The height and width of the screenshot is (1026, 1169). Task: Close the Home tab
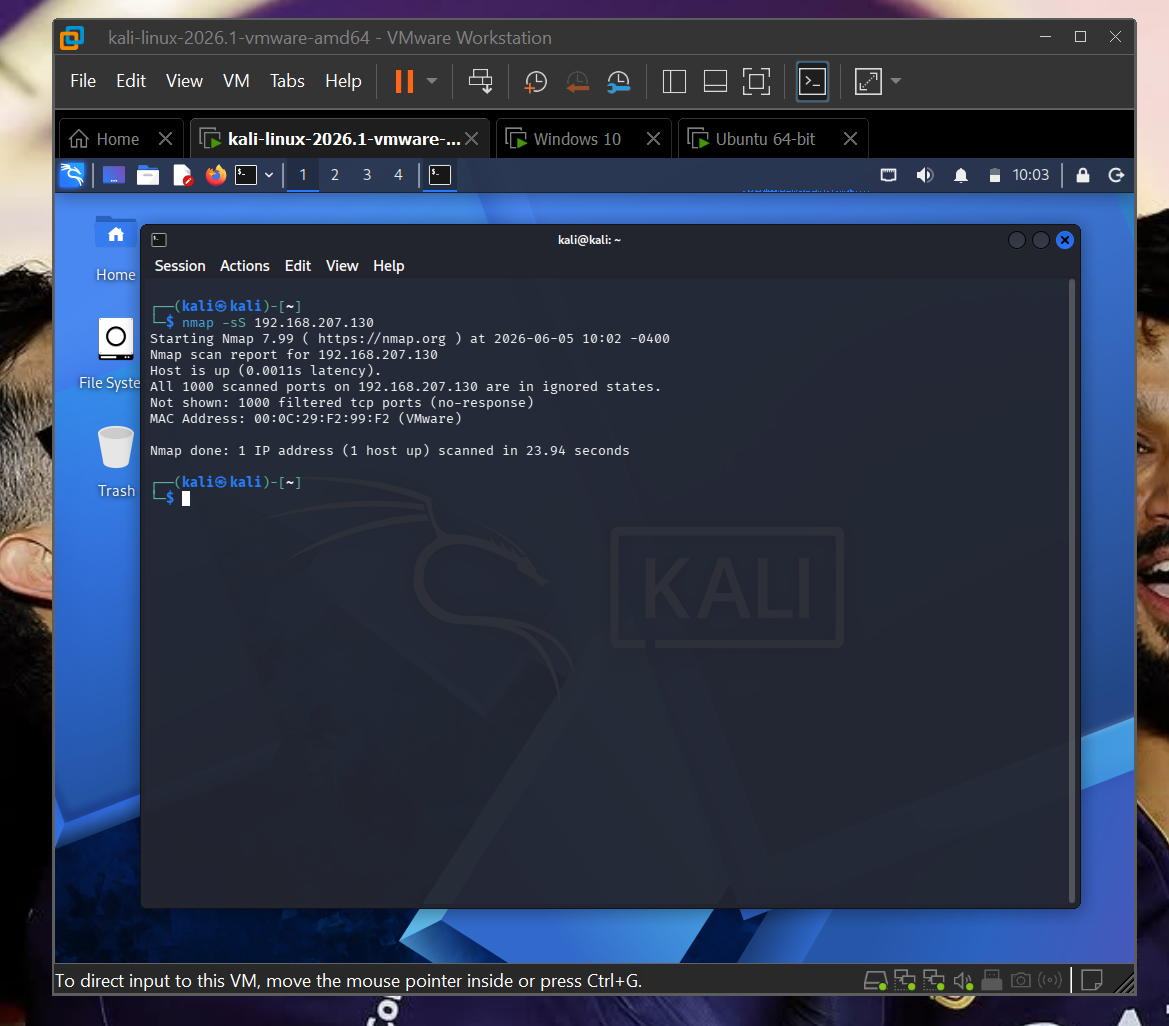pyautogui.click(x=166, y=139)
